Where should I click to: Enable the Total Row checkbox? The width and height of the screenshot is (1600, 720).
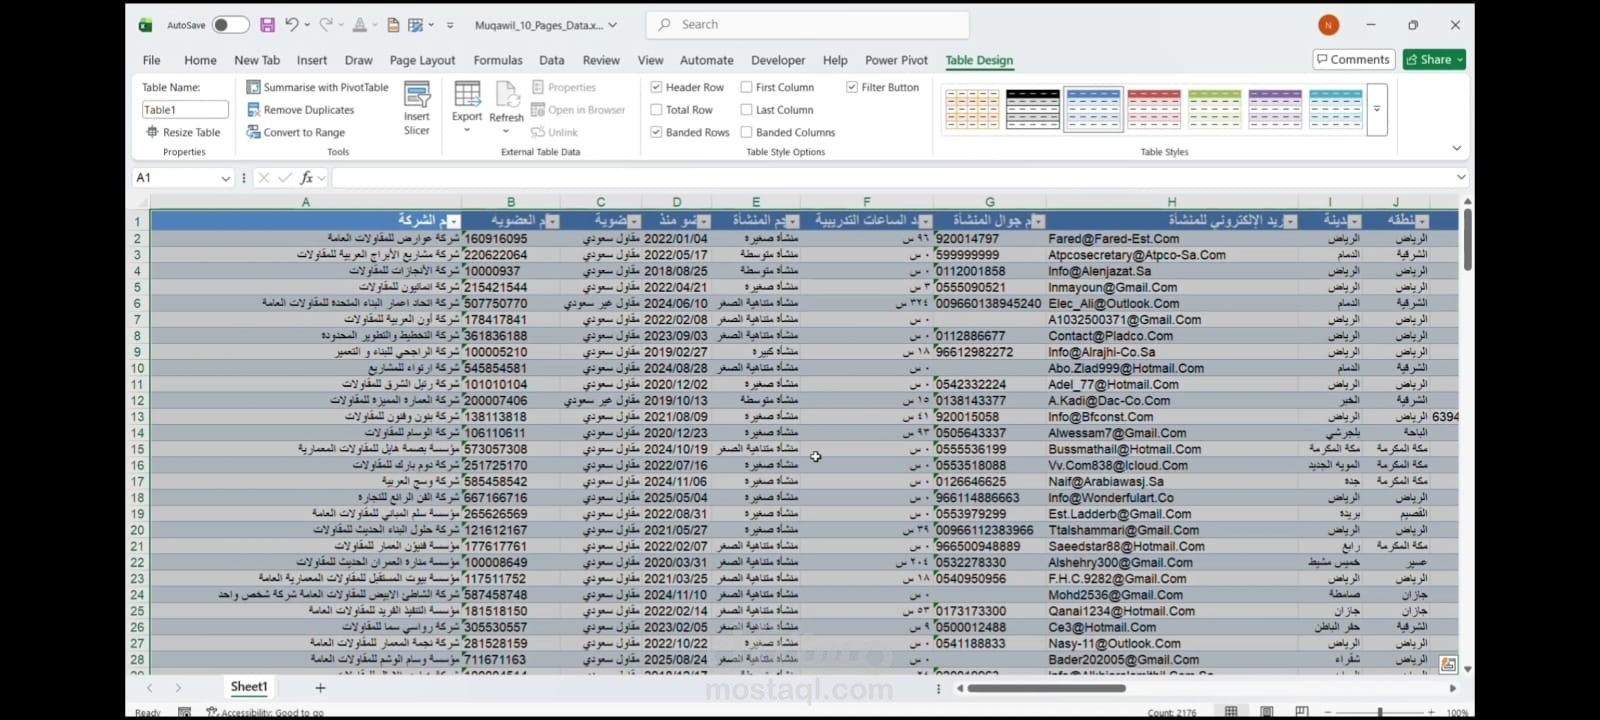[656, 110]
